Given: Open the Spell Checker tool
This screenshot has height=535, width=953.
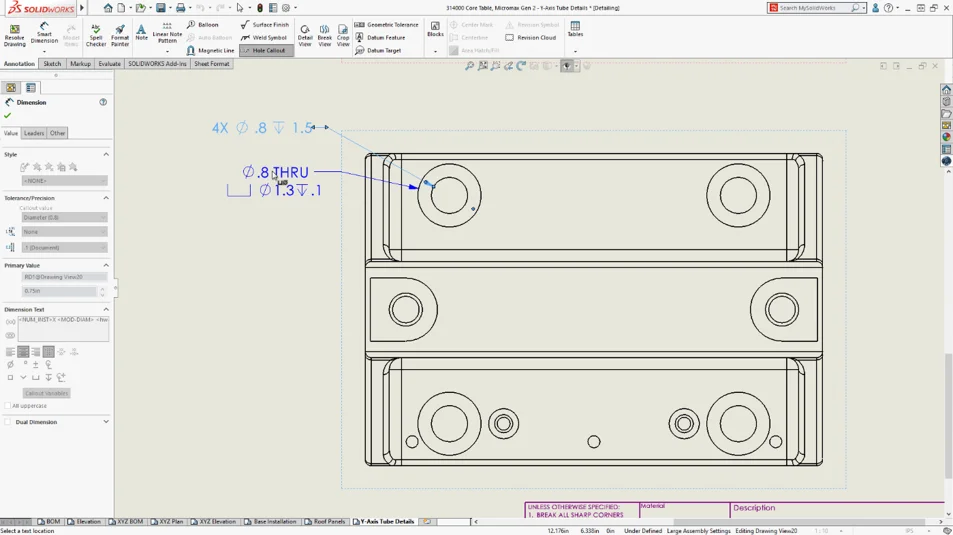Looking at the screenshot, I should coord(96,35).
